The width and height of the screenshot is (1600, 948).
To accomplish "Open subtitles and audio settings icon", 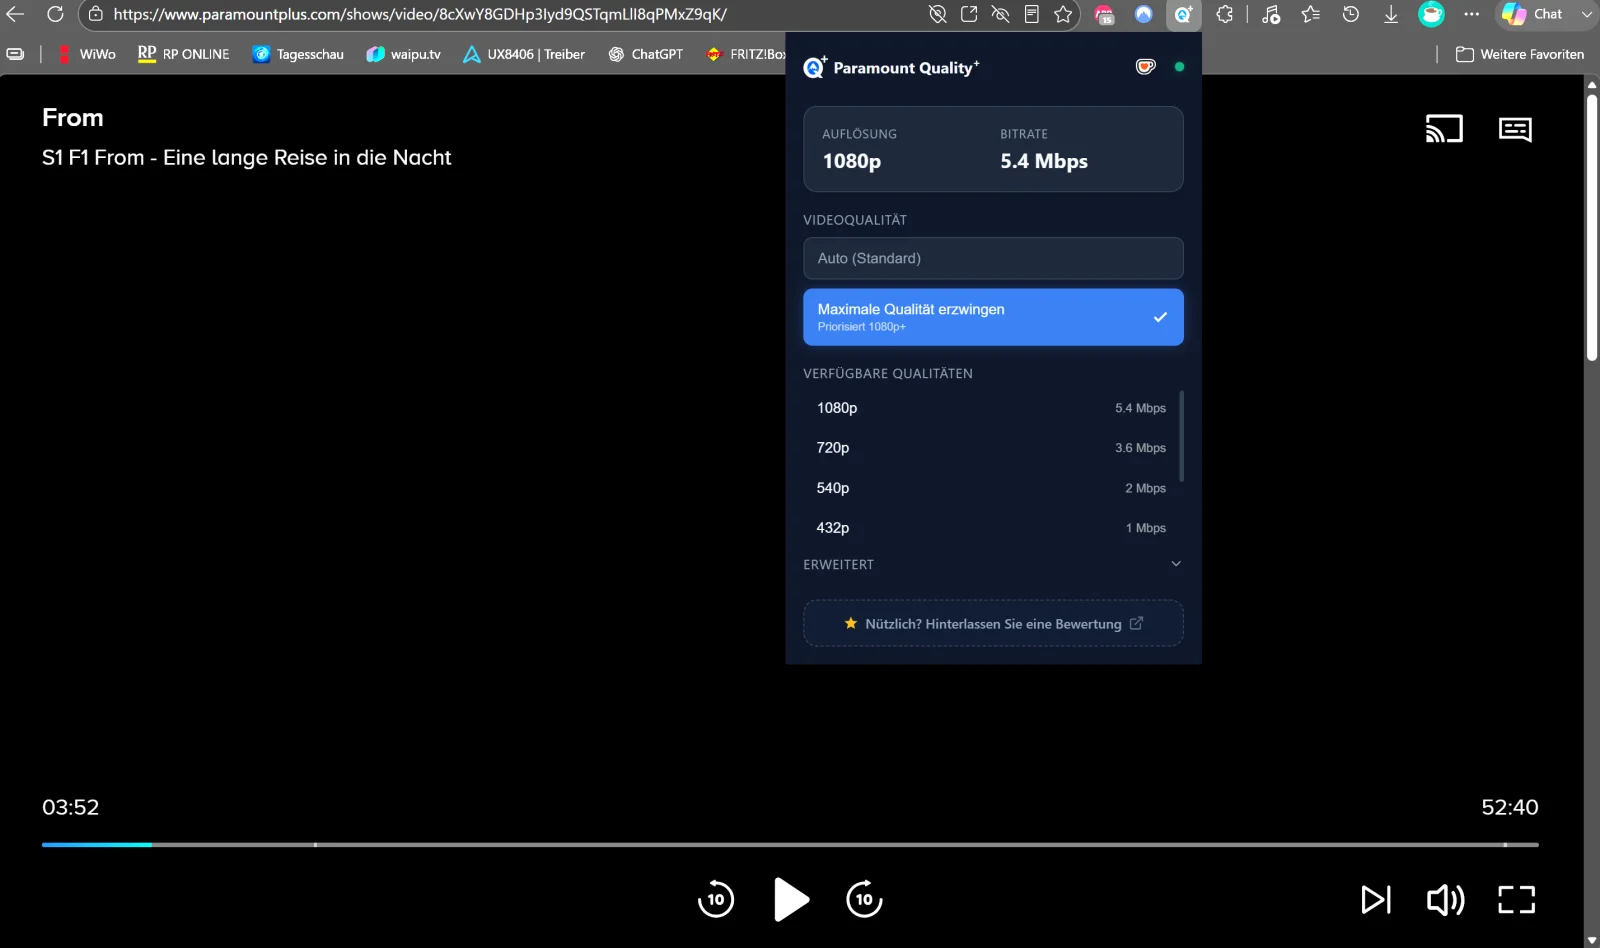I will [1515, 129].
